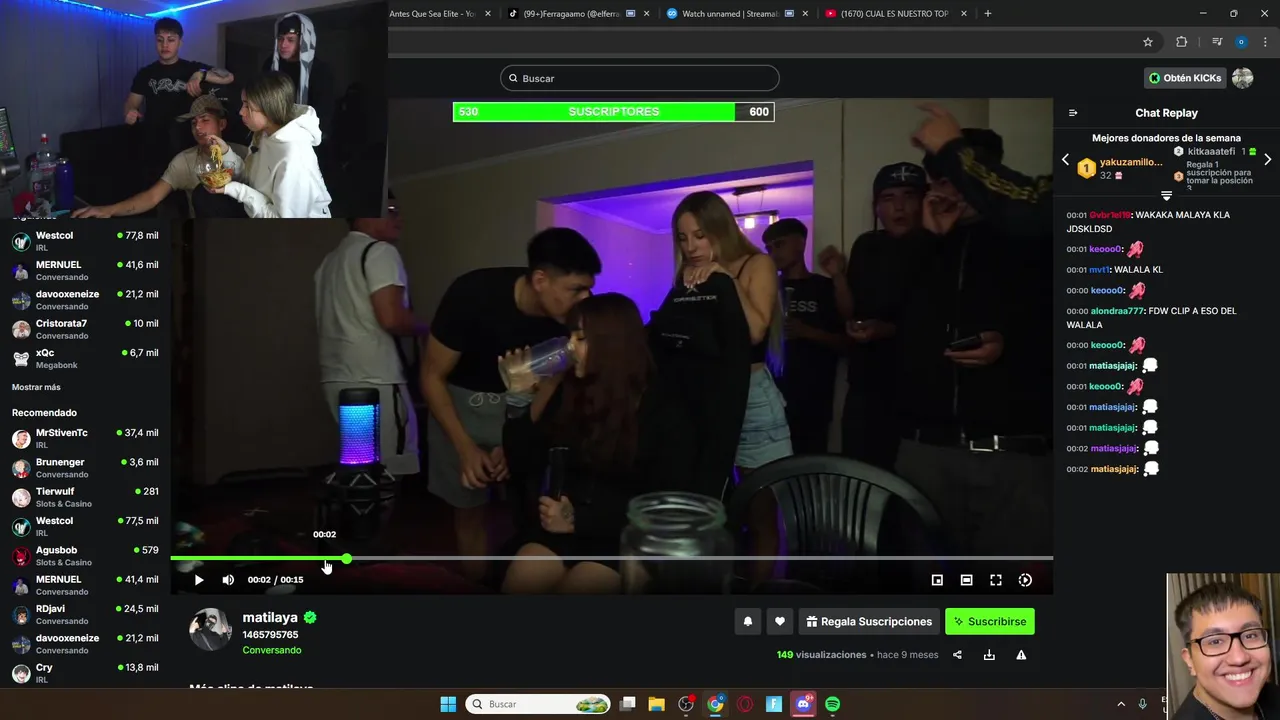
Task: Switch to the Antes Que Sea Elite tab
Action: [431, 14]
